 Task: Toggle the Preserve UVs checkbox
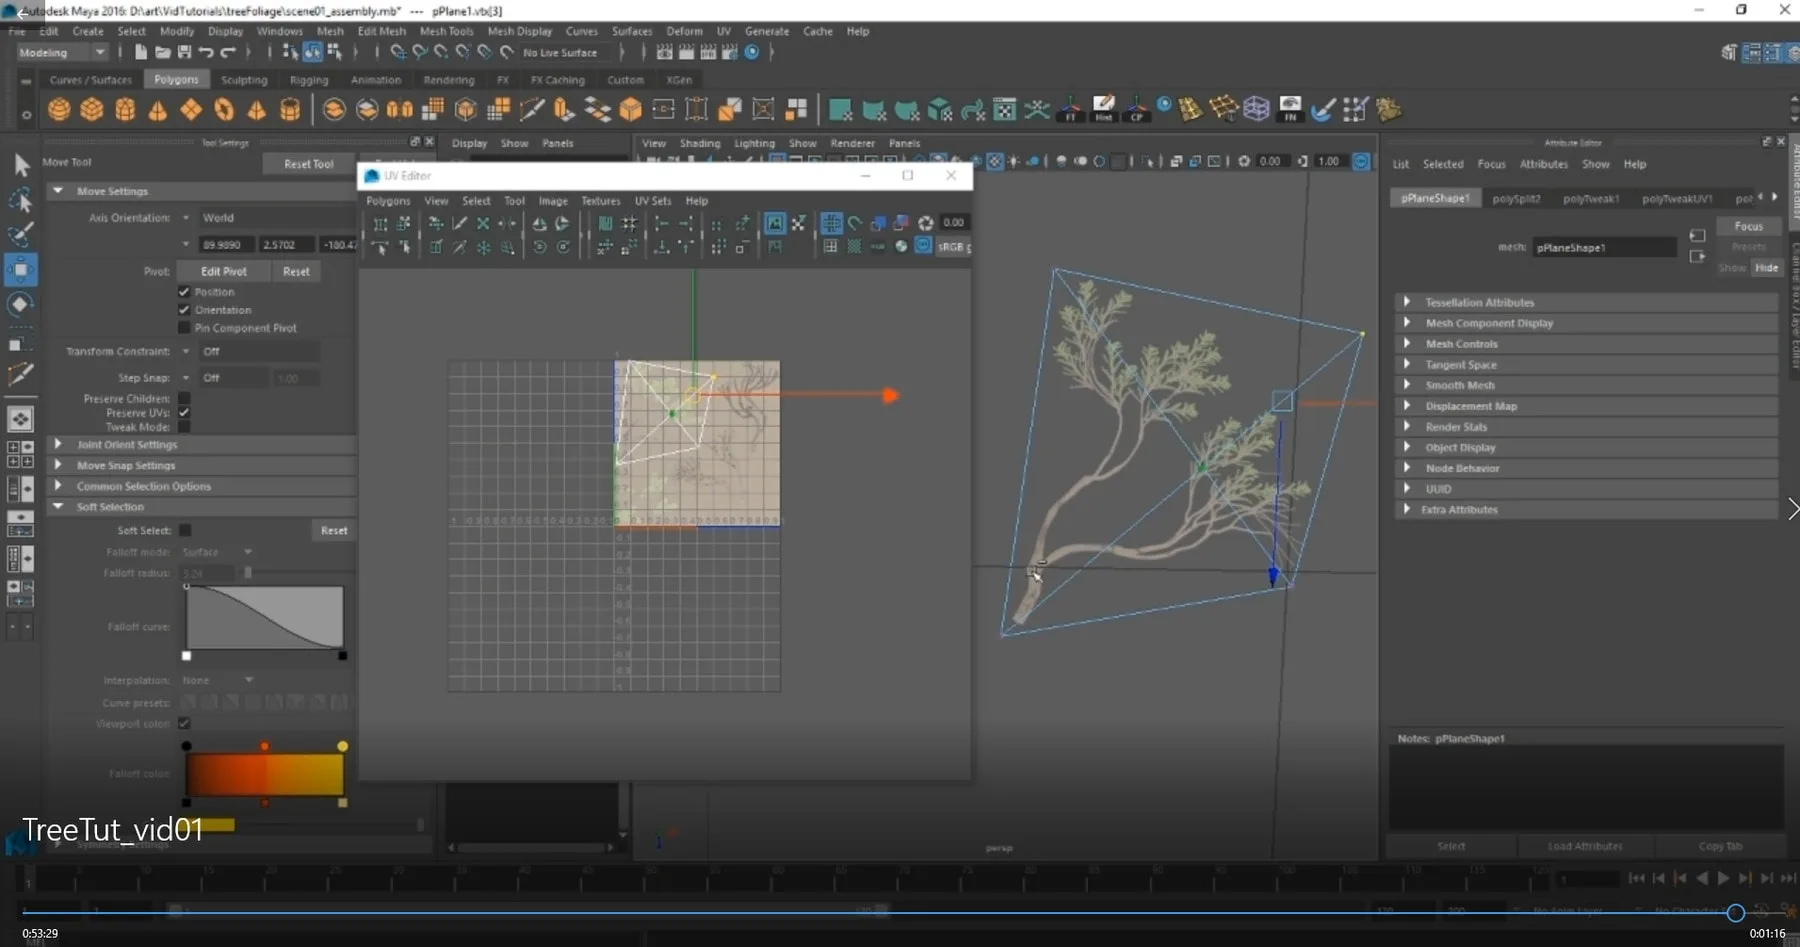185,412
